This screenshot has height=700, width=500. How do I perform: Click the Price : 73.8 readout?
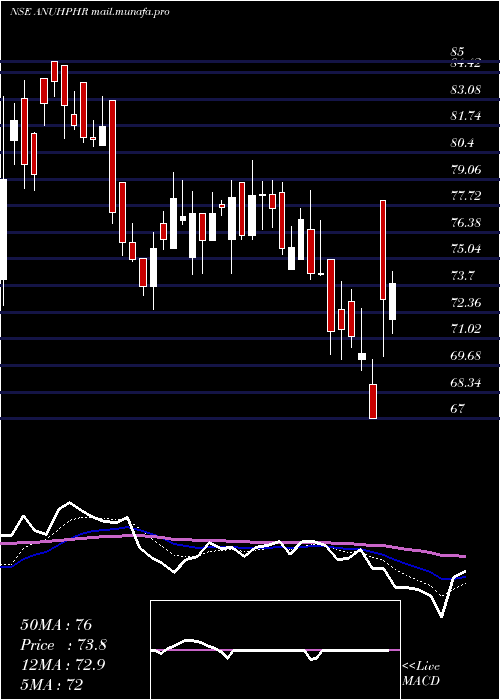coord(63,645)
